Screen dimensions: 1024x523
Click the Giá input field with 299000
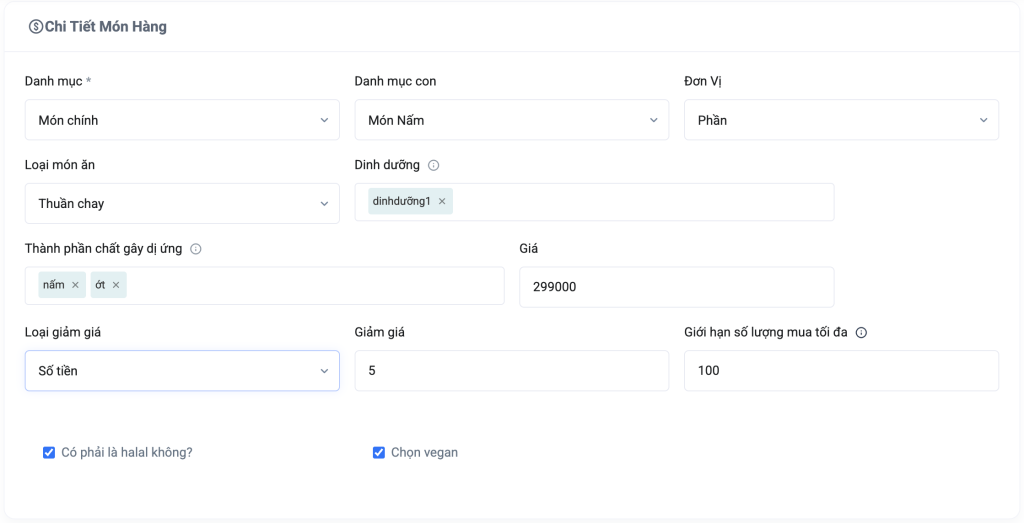click(676, 287)
